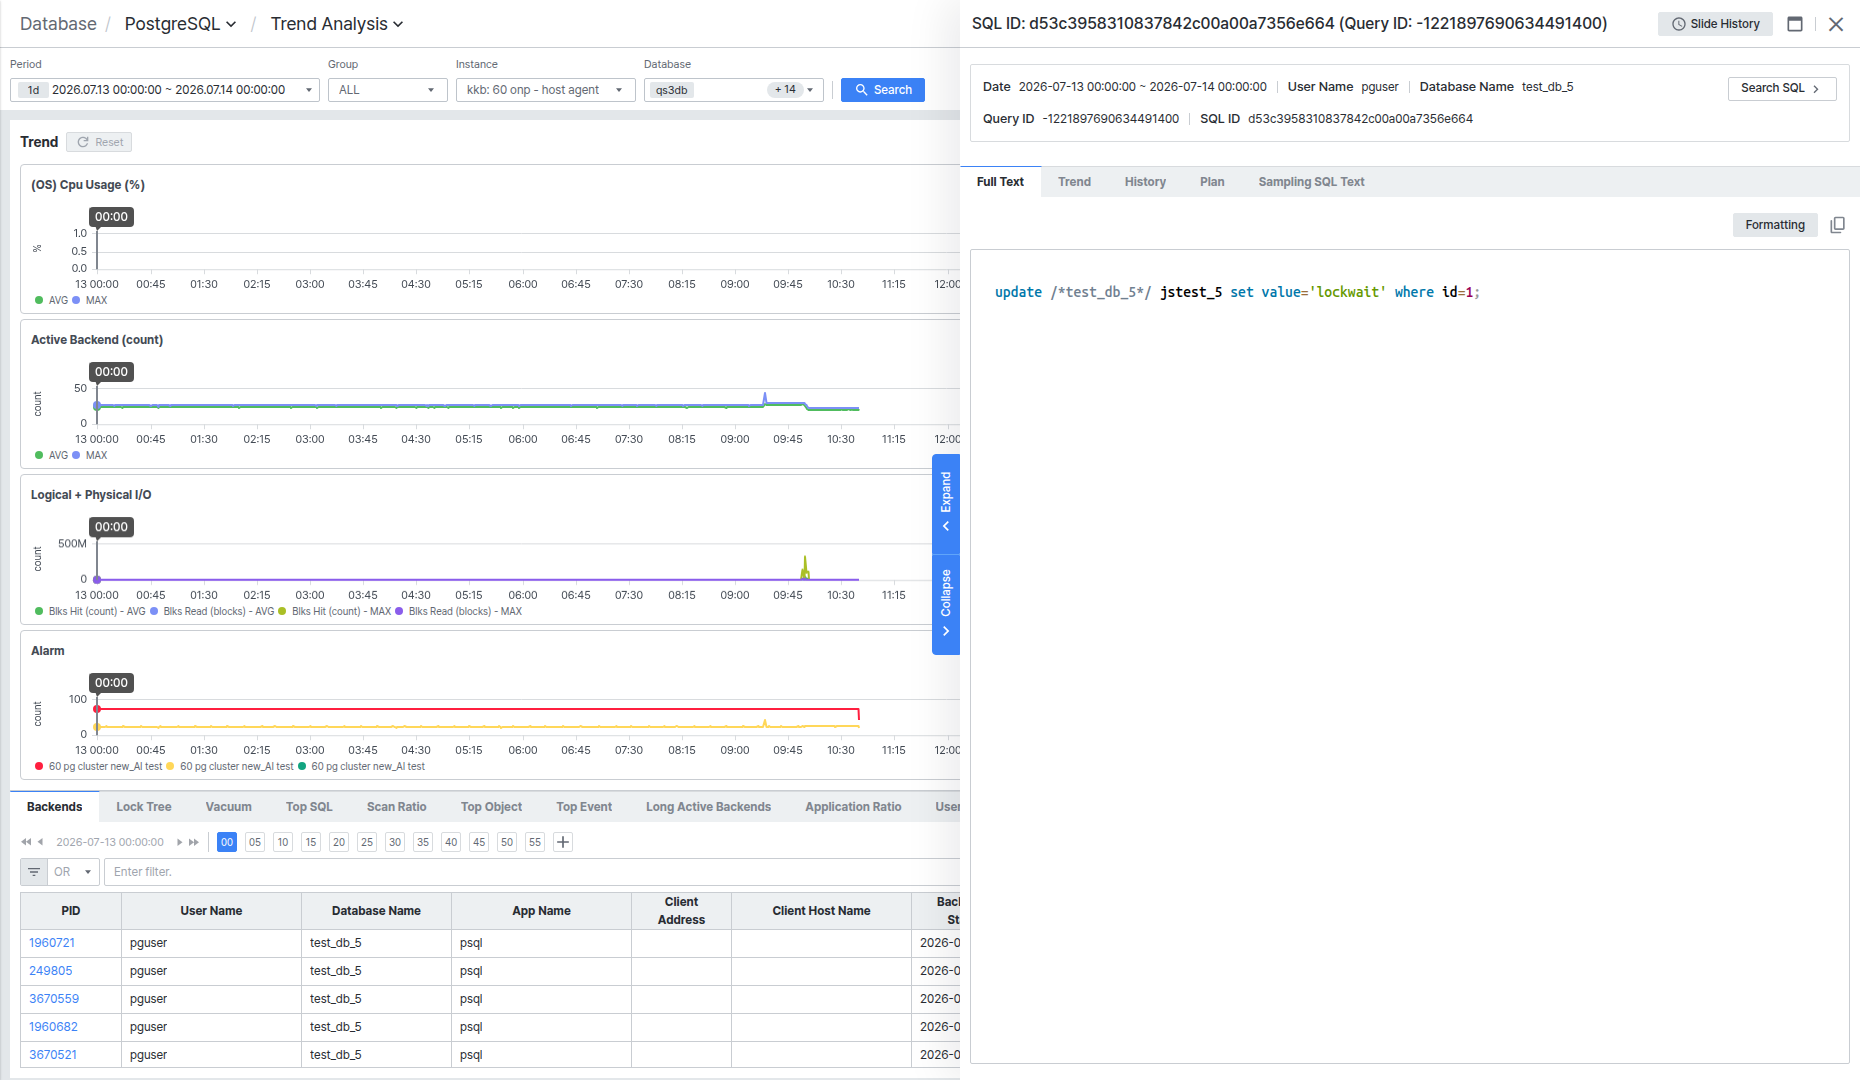Open the Period date range dropdown
This screenshot has width=1860, height=1080.
click(x=165, y=90)
